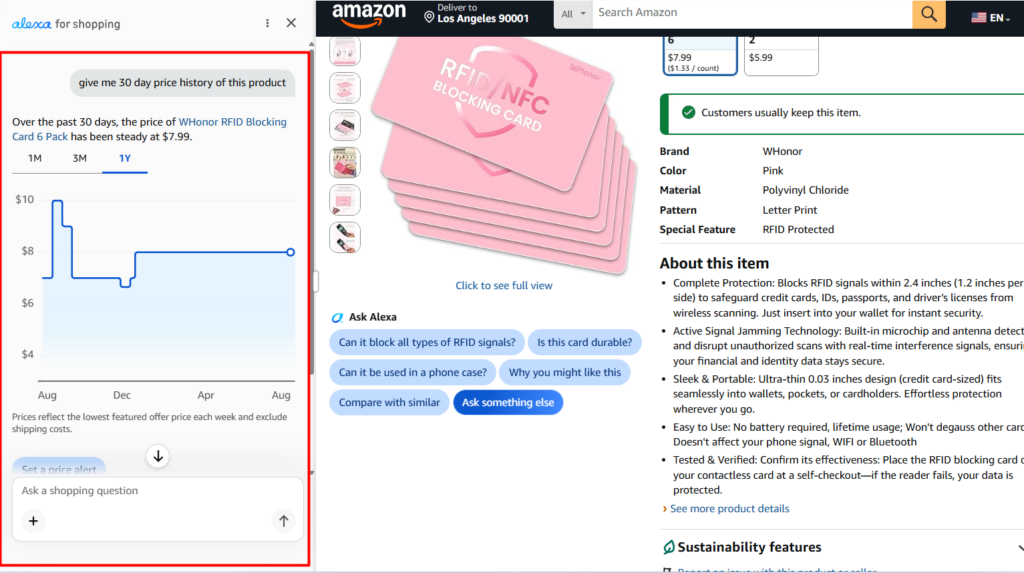Ask Can it block all types of RFID signals

pyautogui.click(x=426, y=342)
